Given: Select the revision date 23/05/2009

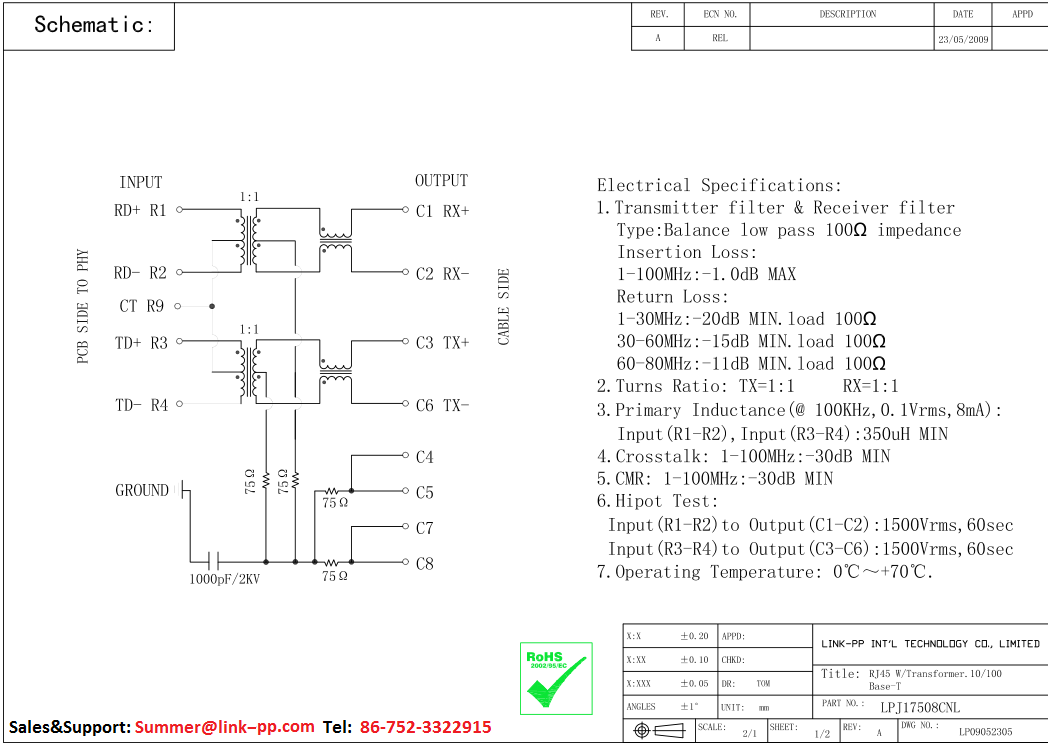Looking at the screenshot, I should coord(962,40).
